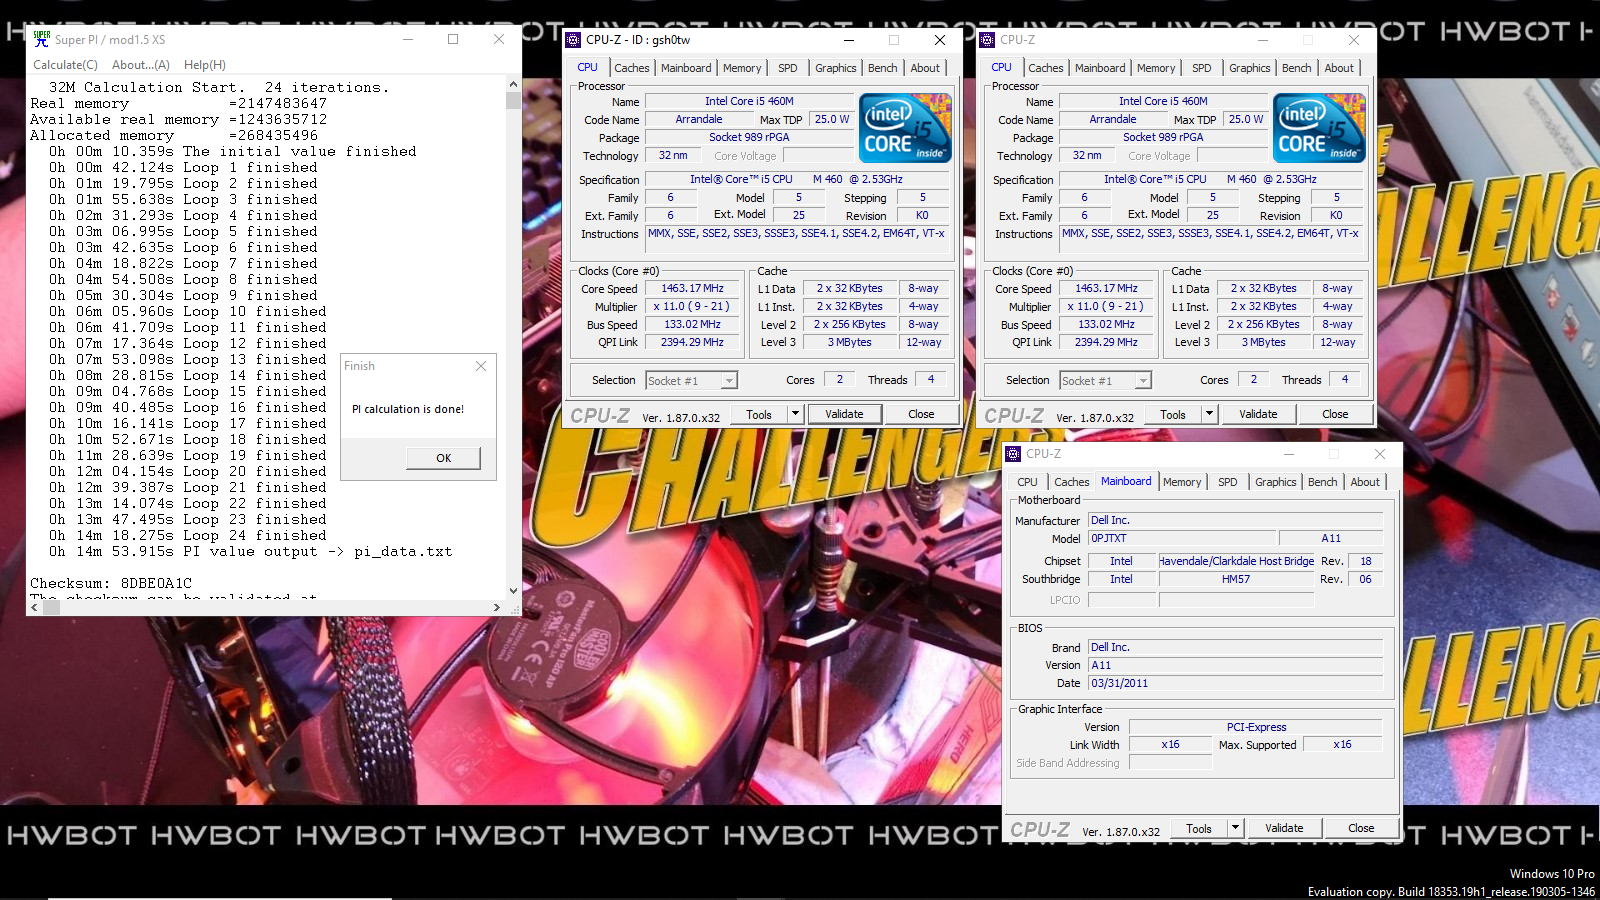Click the BIOS Date field 03/31/2011
1600x900 pixels.
click(x=1235, y=683)
